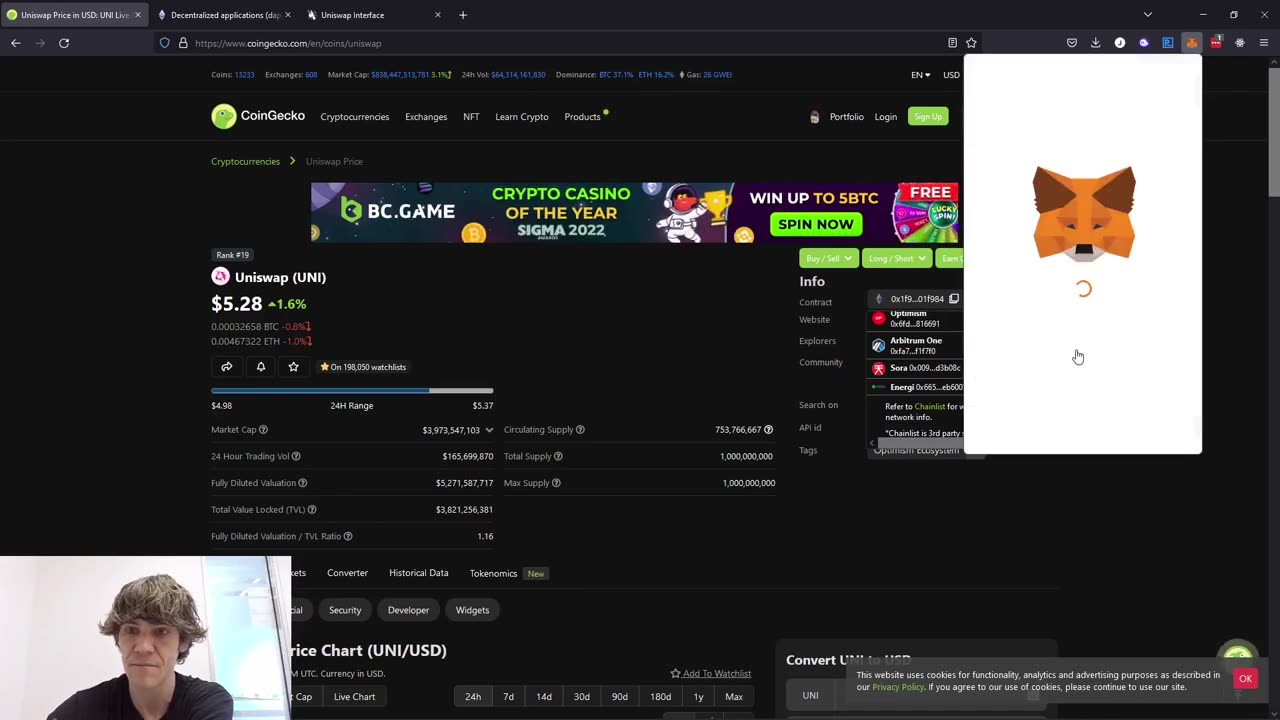Click the site padlock icon in address bar
The height and width of the screenshot is (720, 1280).
(x=183, y=43)
